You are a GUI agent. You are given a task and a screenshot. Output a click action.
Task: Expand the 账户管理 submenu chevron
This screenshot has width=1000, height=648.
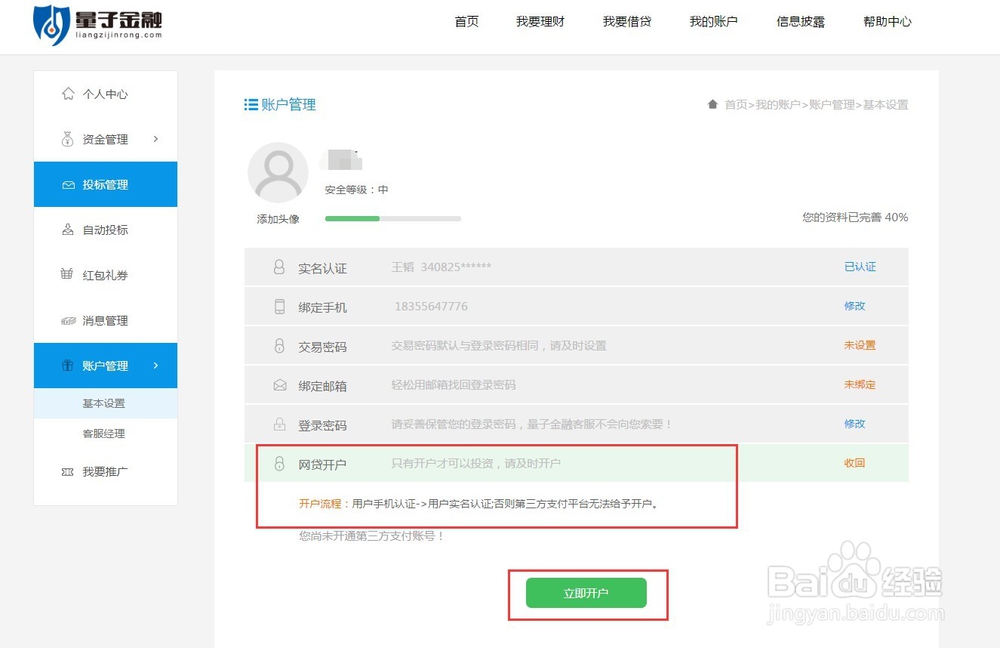click(x=155, y=365)
